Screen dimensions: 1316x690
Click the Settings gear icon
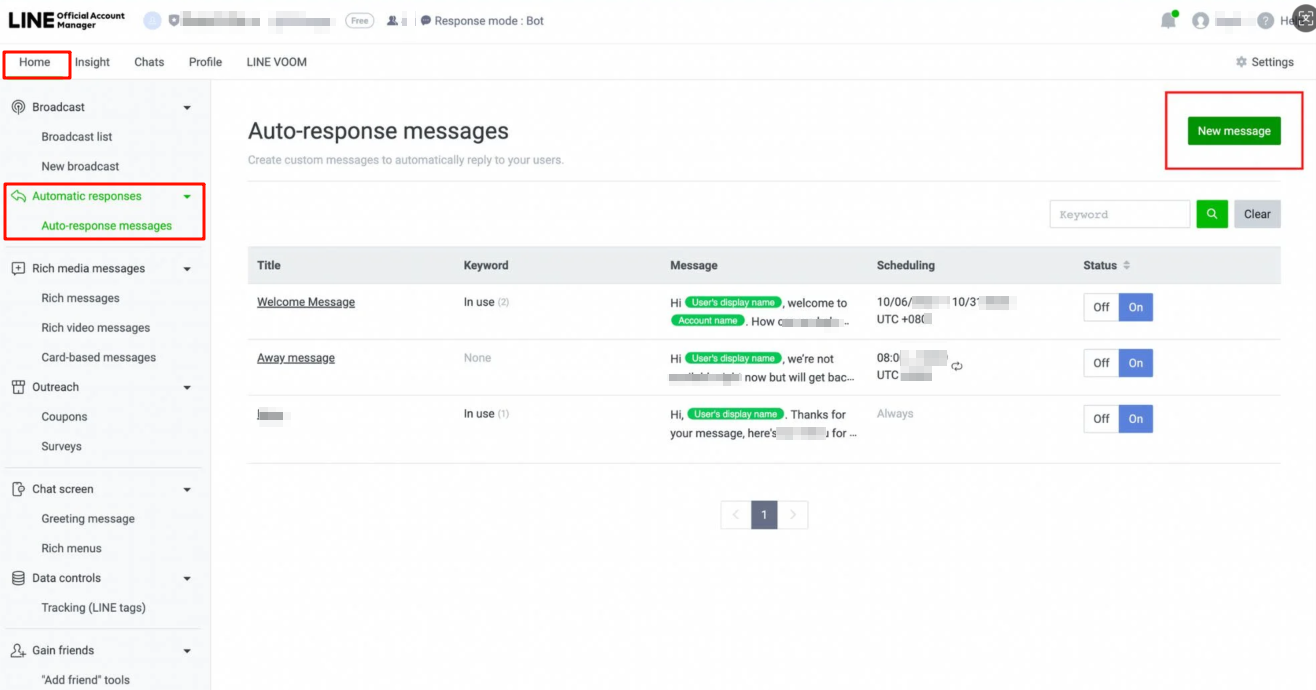click(1241, 62)
